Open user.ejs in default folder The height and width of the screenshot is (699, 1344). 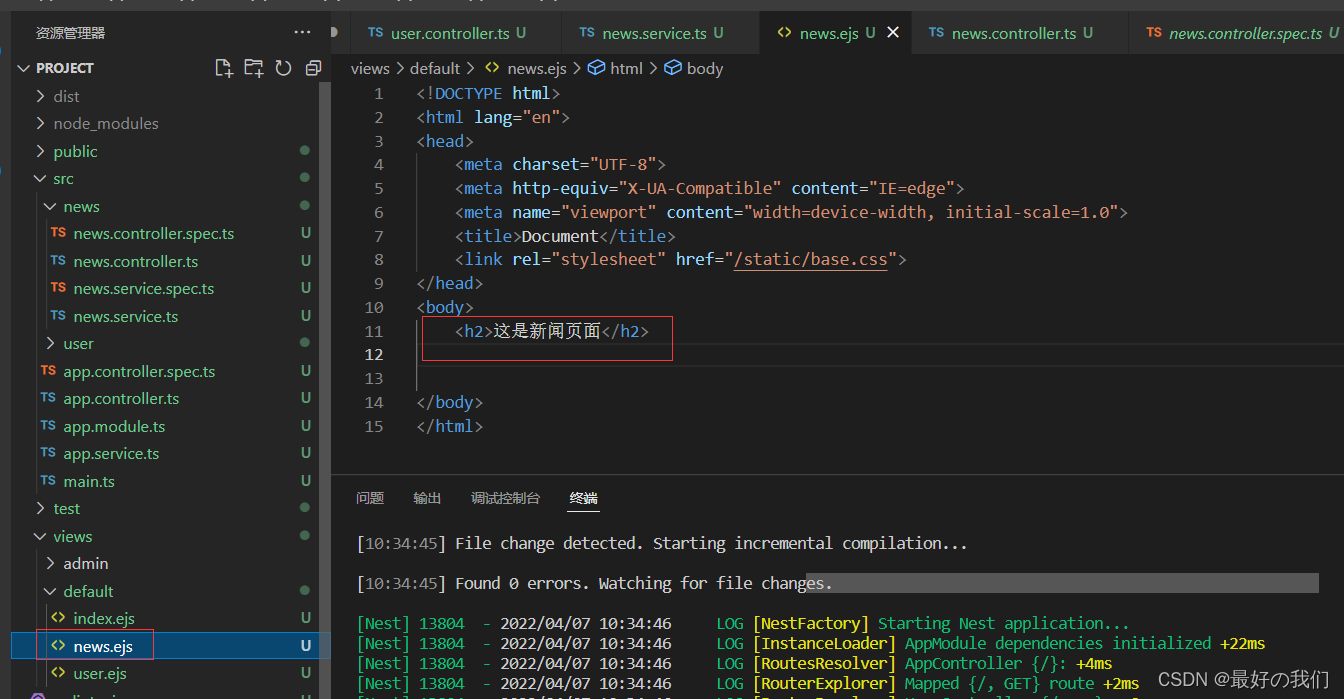tap(100, 674)
